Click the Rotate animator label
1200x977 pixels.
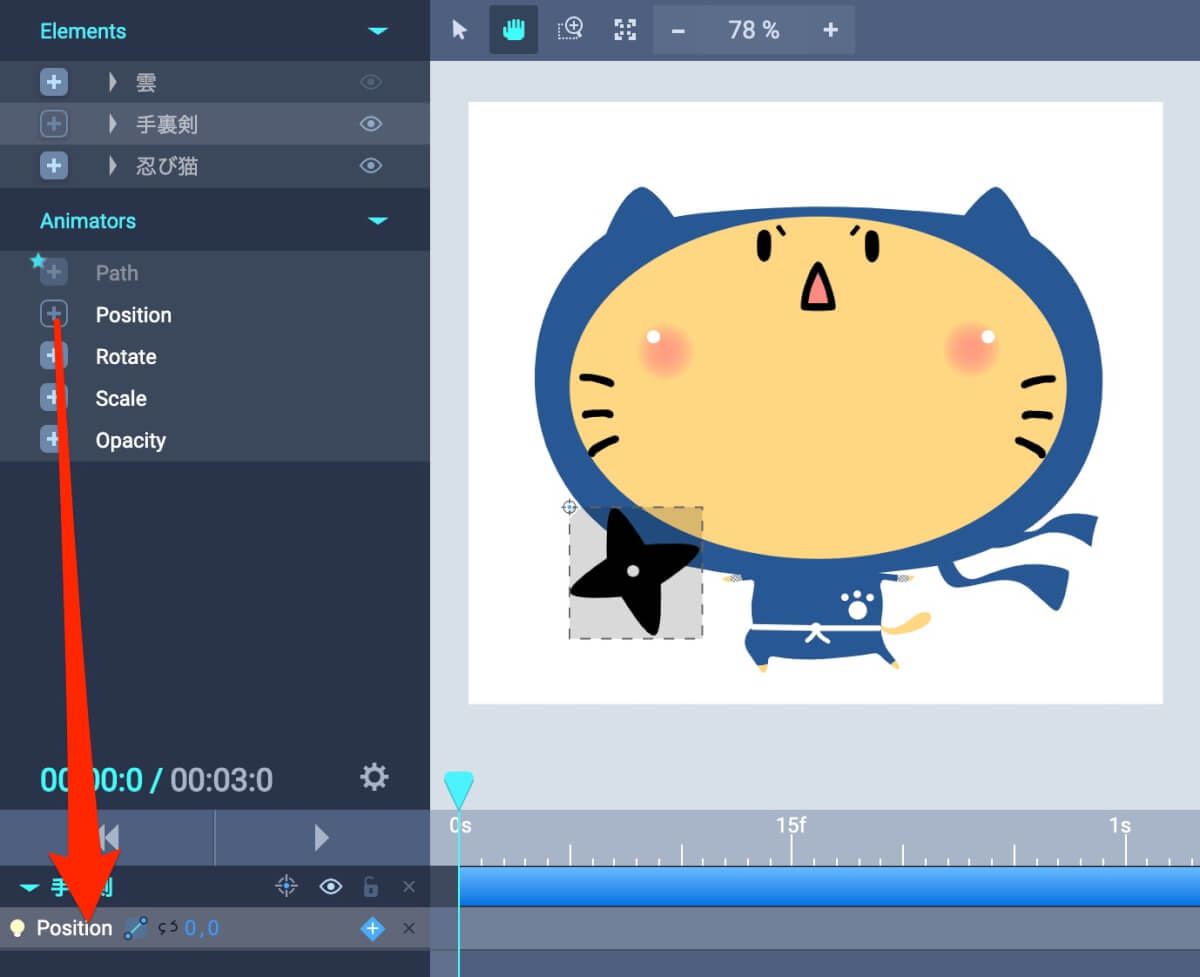click(x=126, y=357)
